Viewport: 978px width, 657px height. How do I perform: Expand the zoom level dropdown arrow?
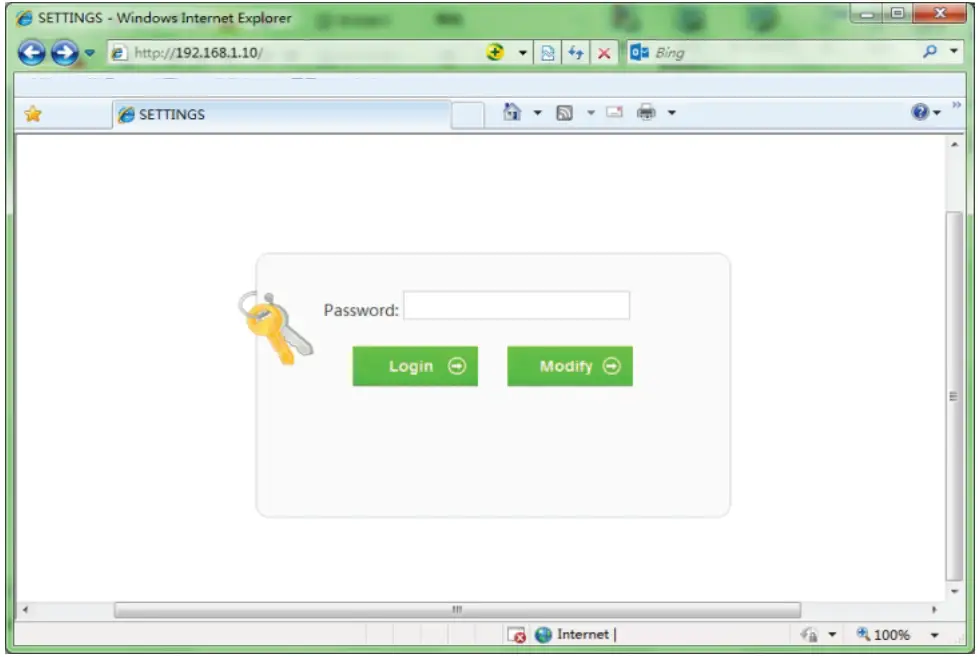tap(934, 635)
